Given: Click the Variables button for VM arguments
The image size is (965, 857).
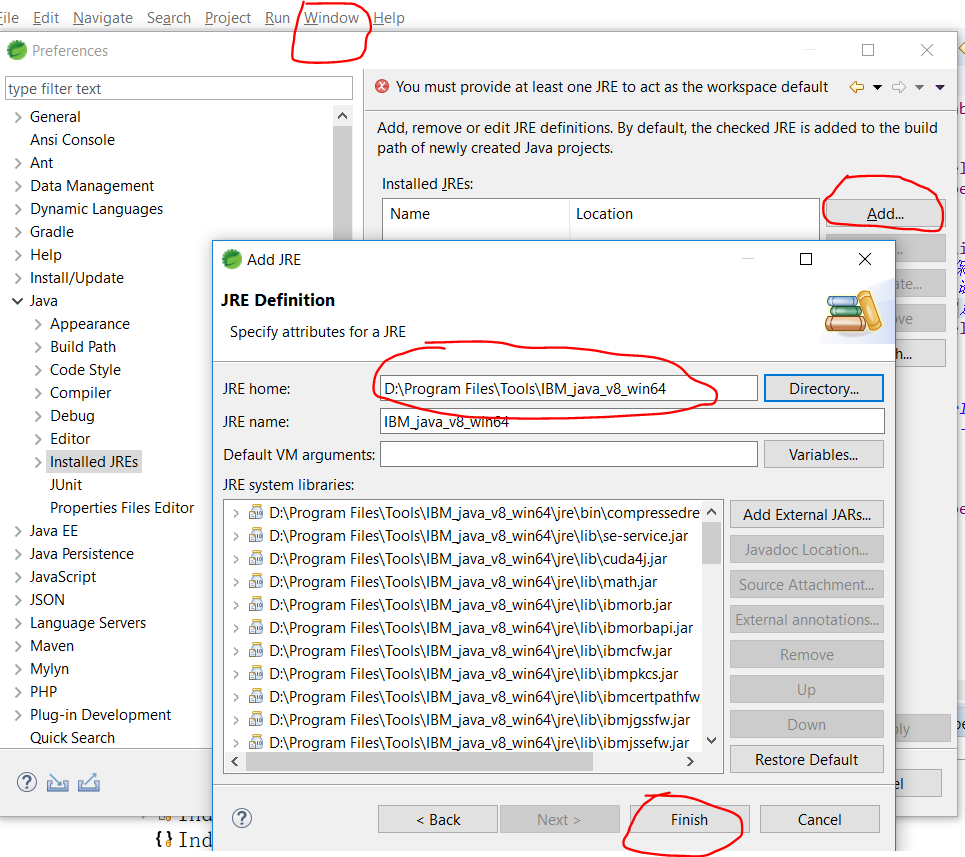Looking at the screenshot, I should coord(823,454).
